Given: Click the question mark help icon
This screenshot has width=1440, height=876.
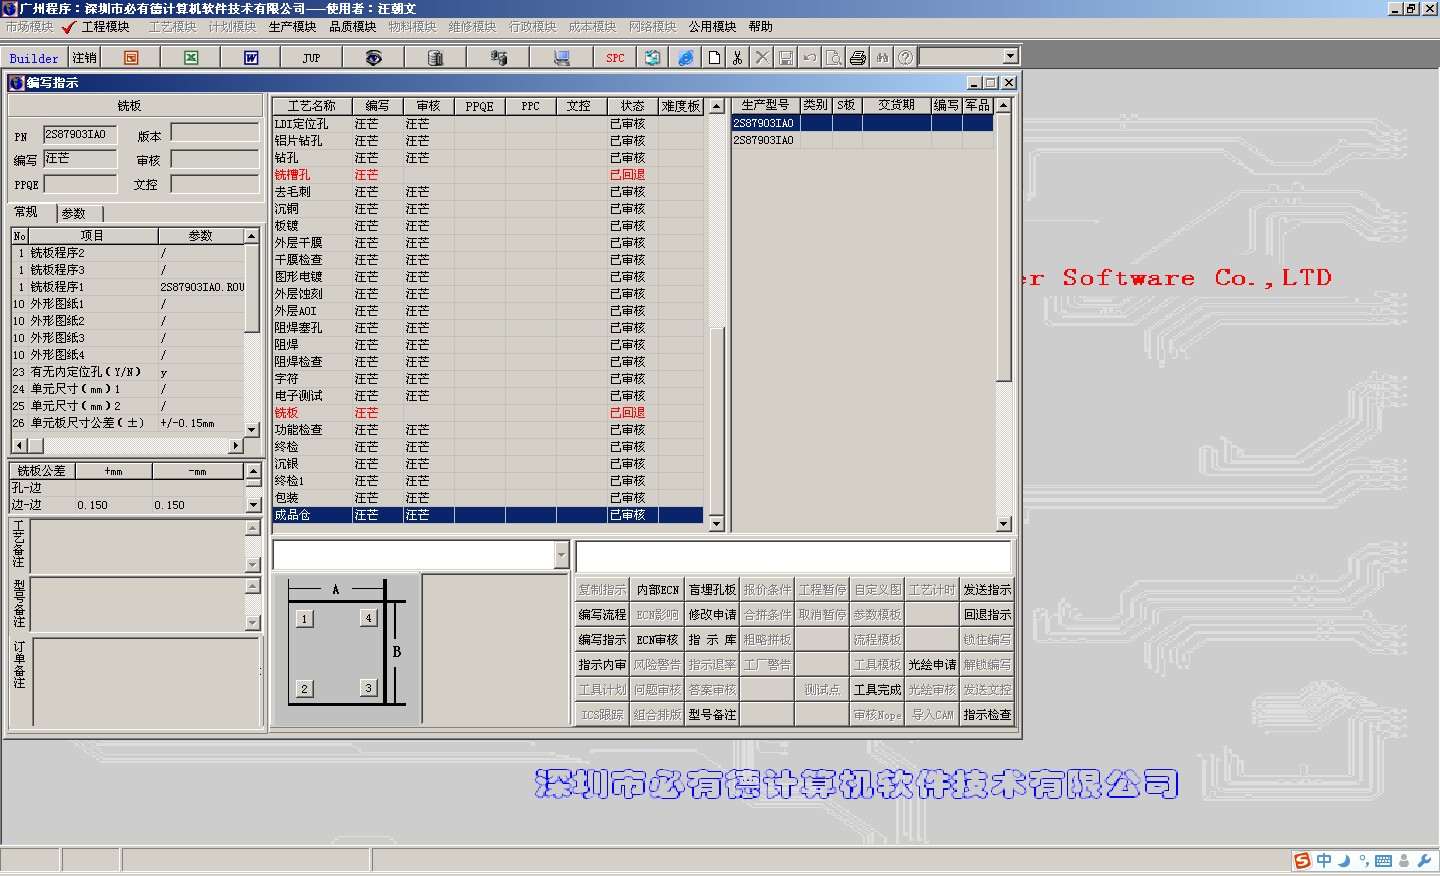Looking at the screenshot, I should pyautogui.click(x=905, y=58).
